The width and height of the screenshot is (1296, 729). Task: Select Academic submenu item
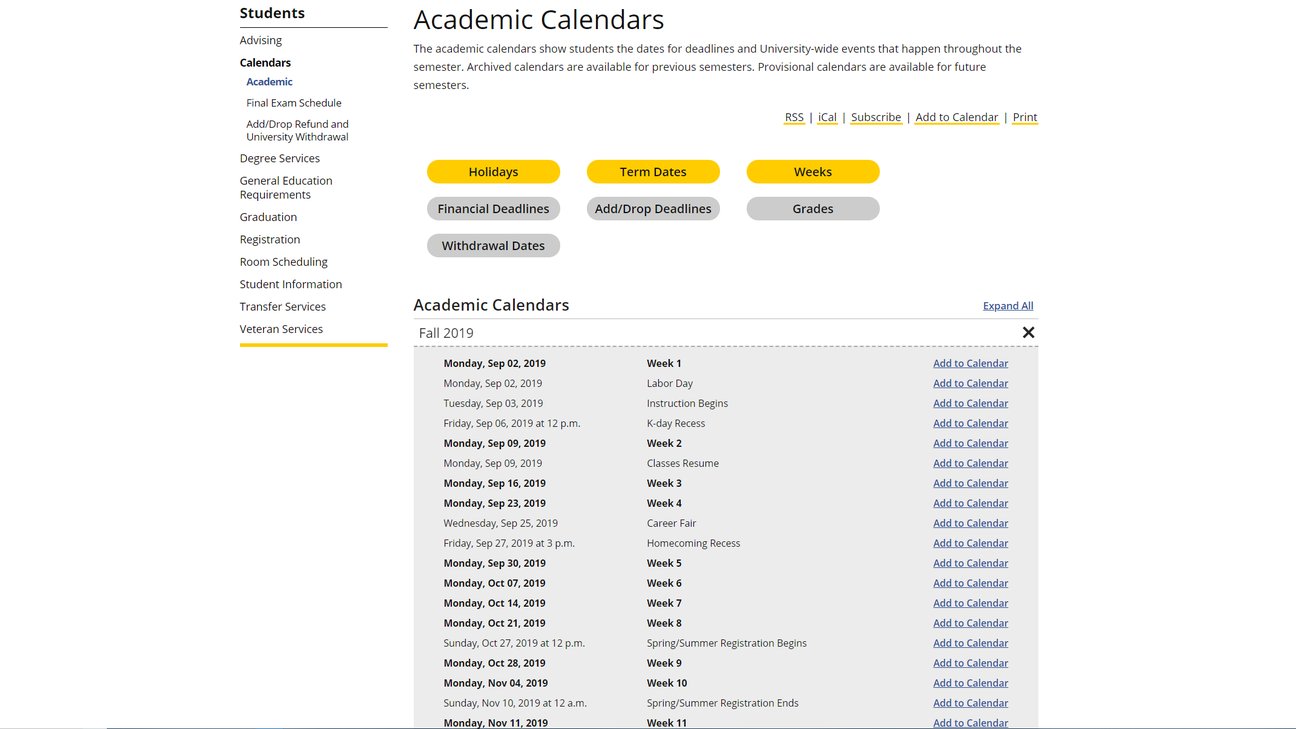pyautogui.click(x=269, y=82)
